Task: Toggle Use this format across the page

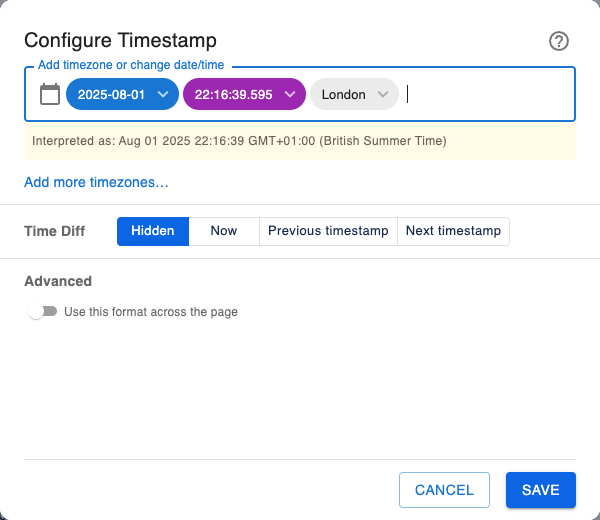Action: click(x=42, y=311)
